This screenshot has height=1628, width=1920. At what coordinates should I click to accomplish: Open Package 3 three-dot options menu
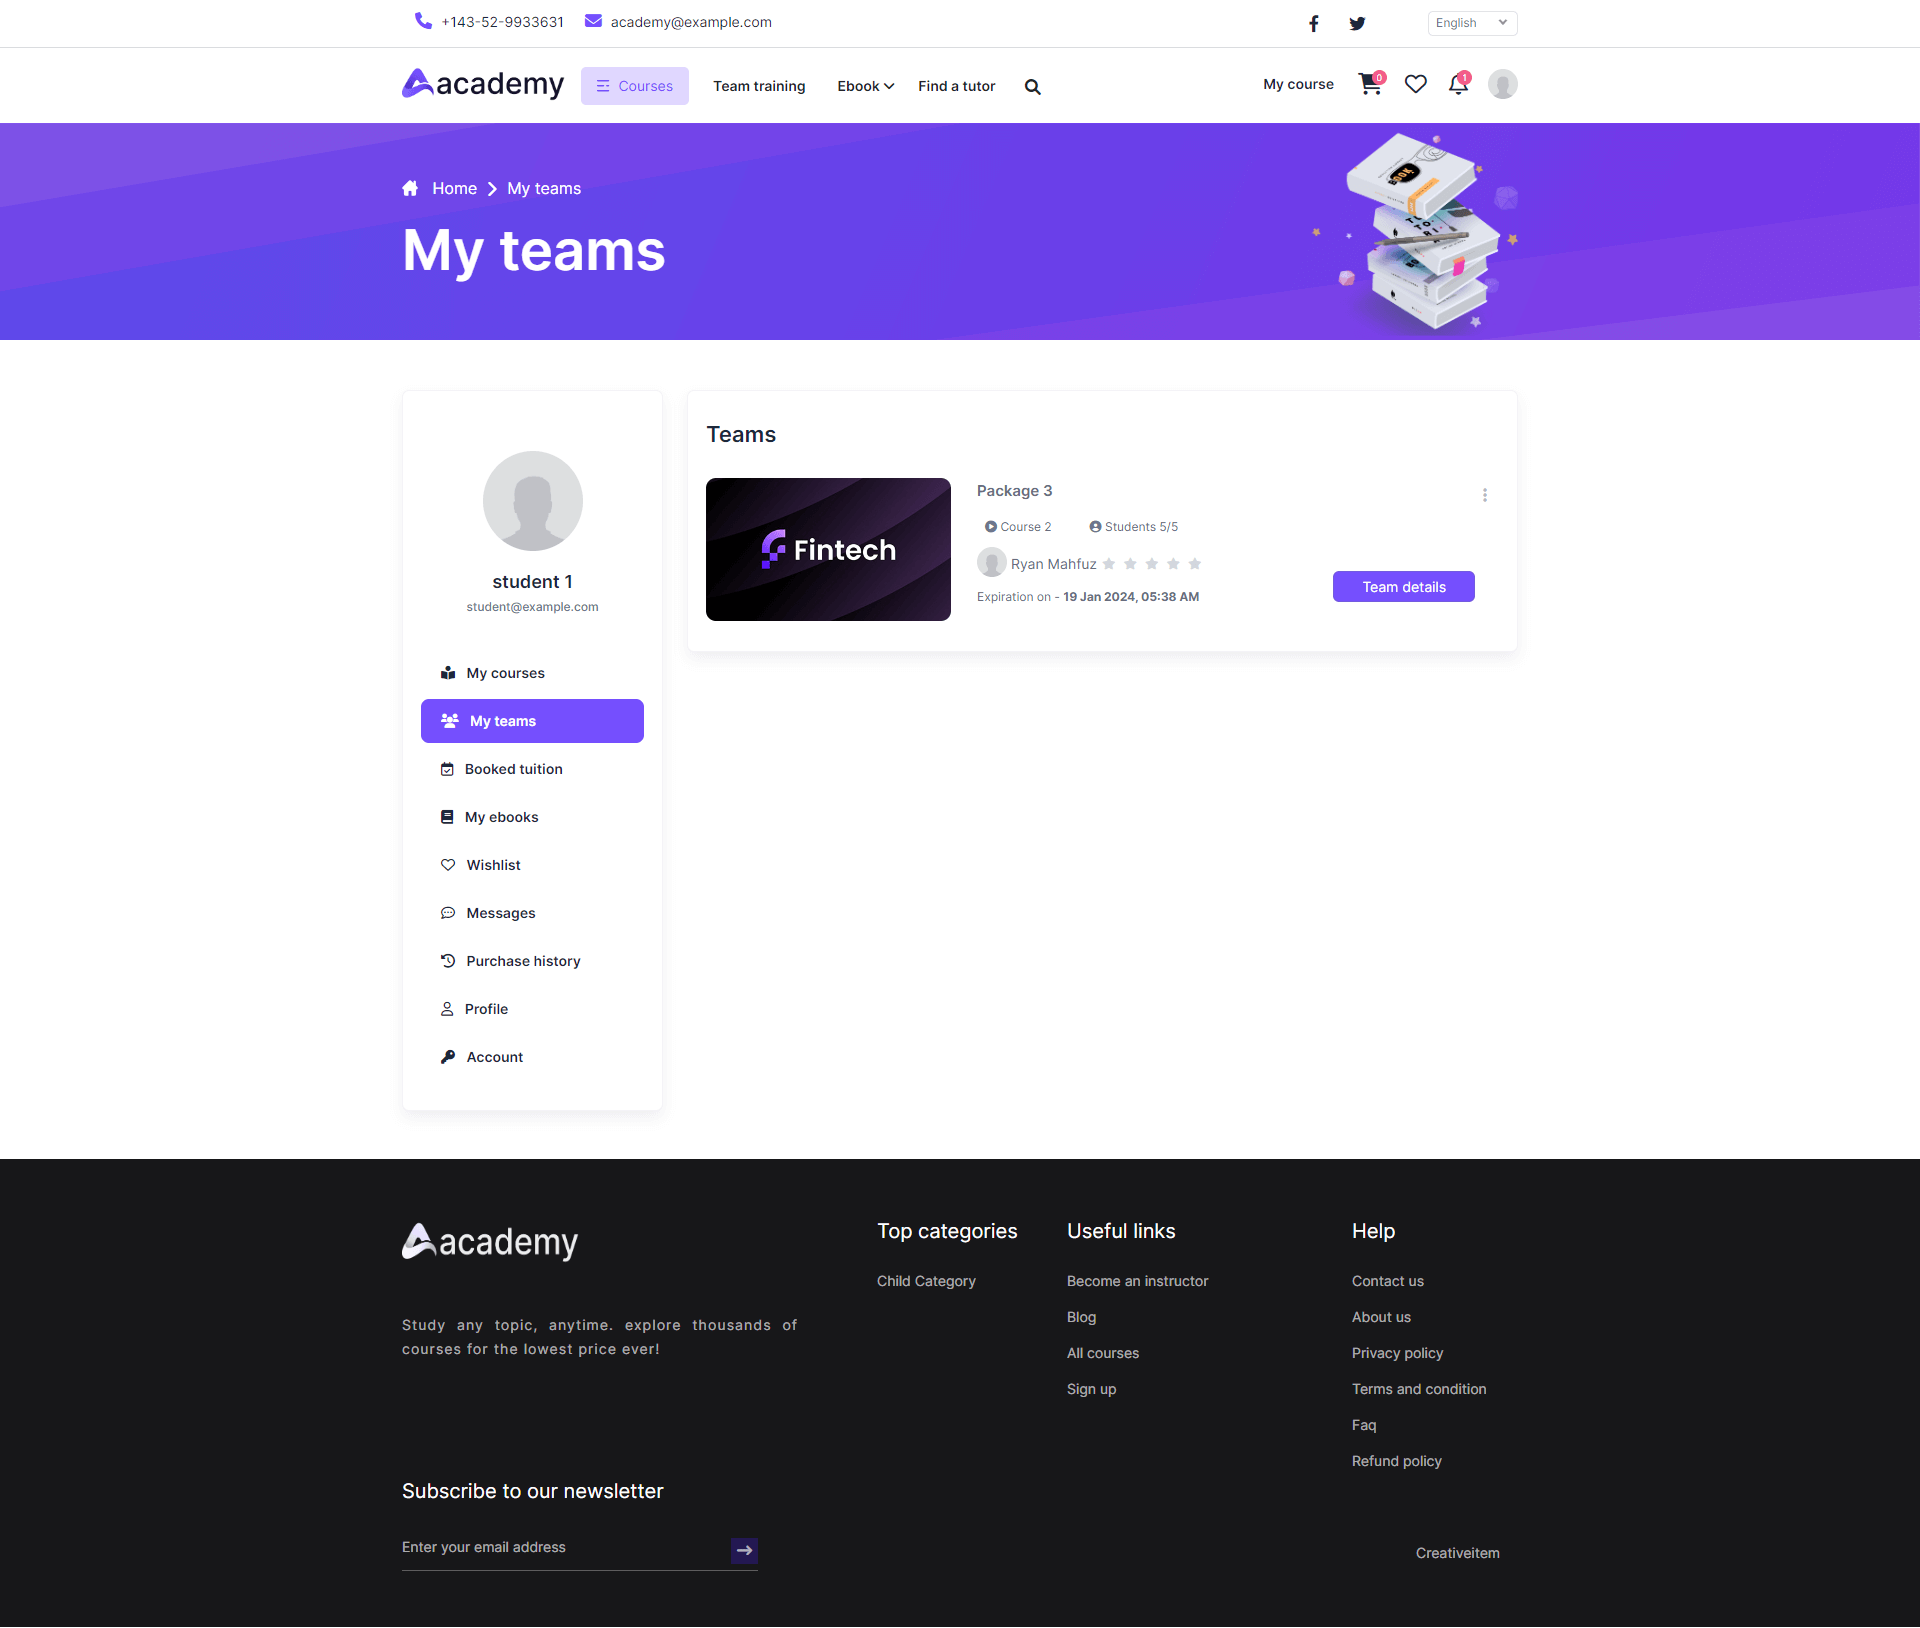[1485, 495]
